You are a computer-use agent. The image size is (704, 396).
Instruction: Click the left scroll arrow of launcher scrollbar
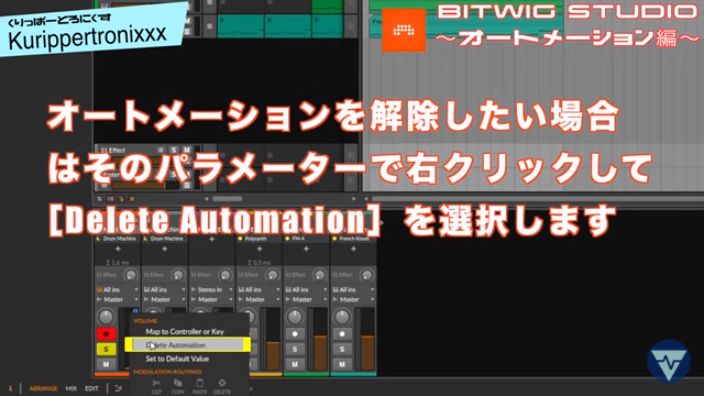[207, 198]
